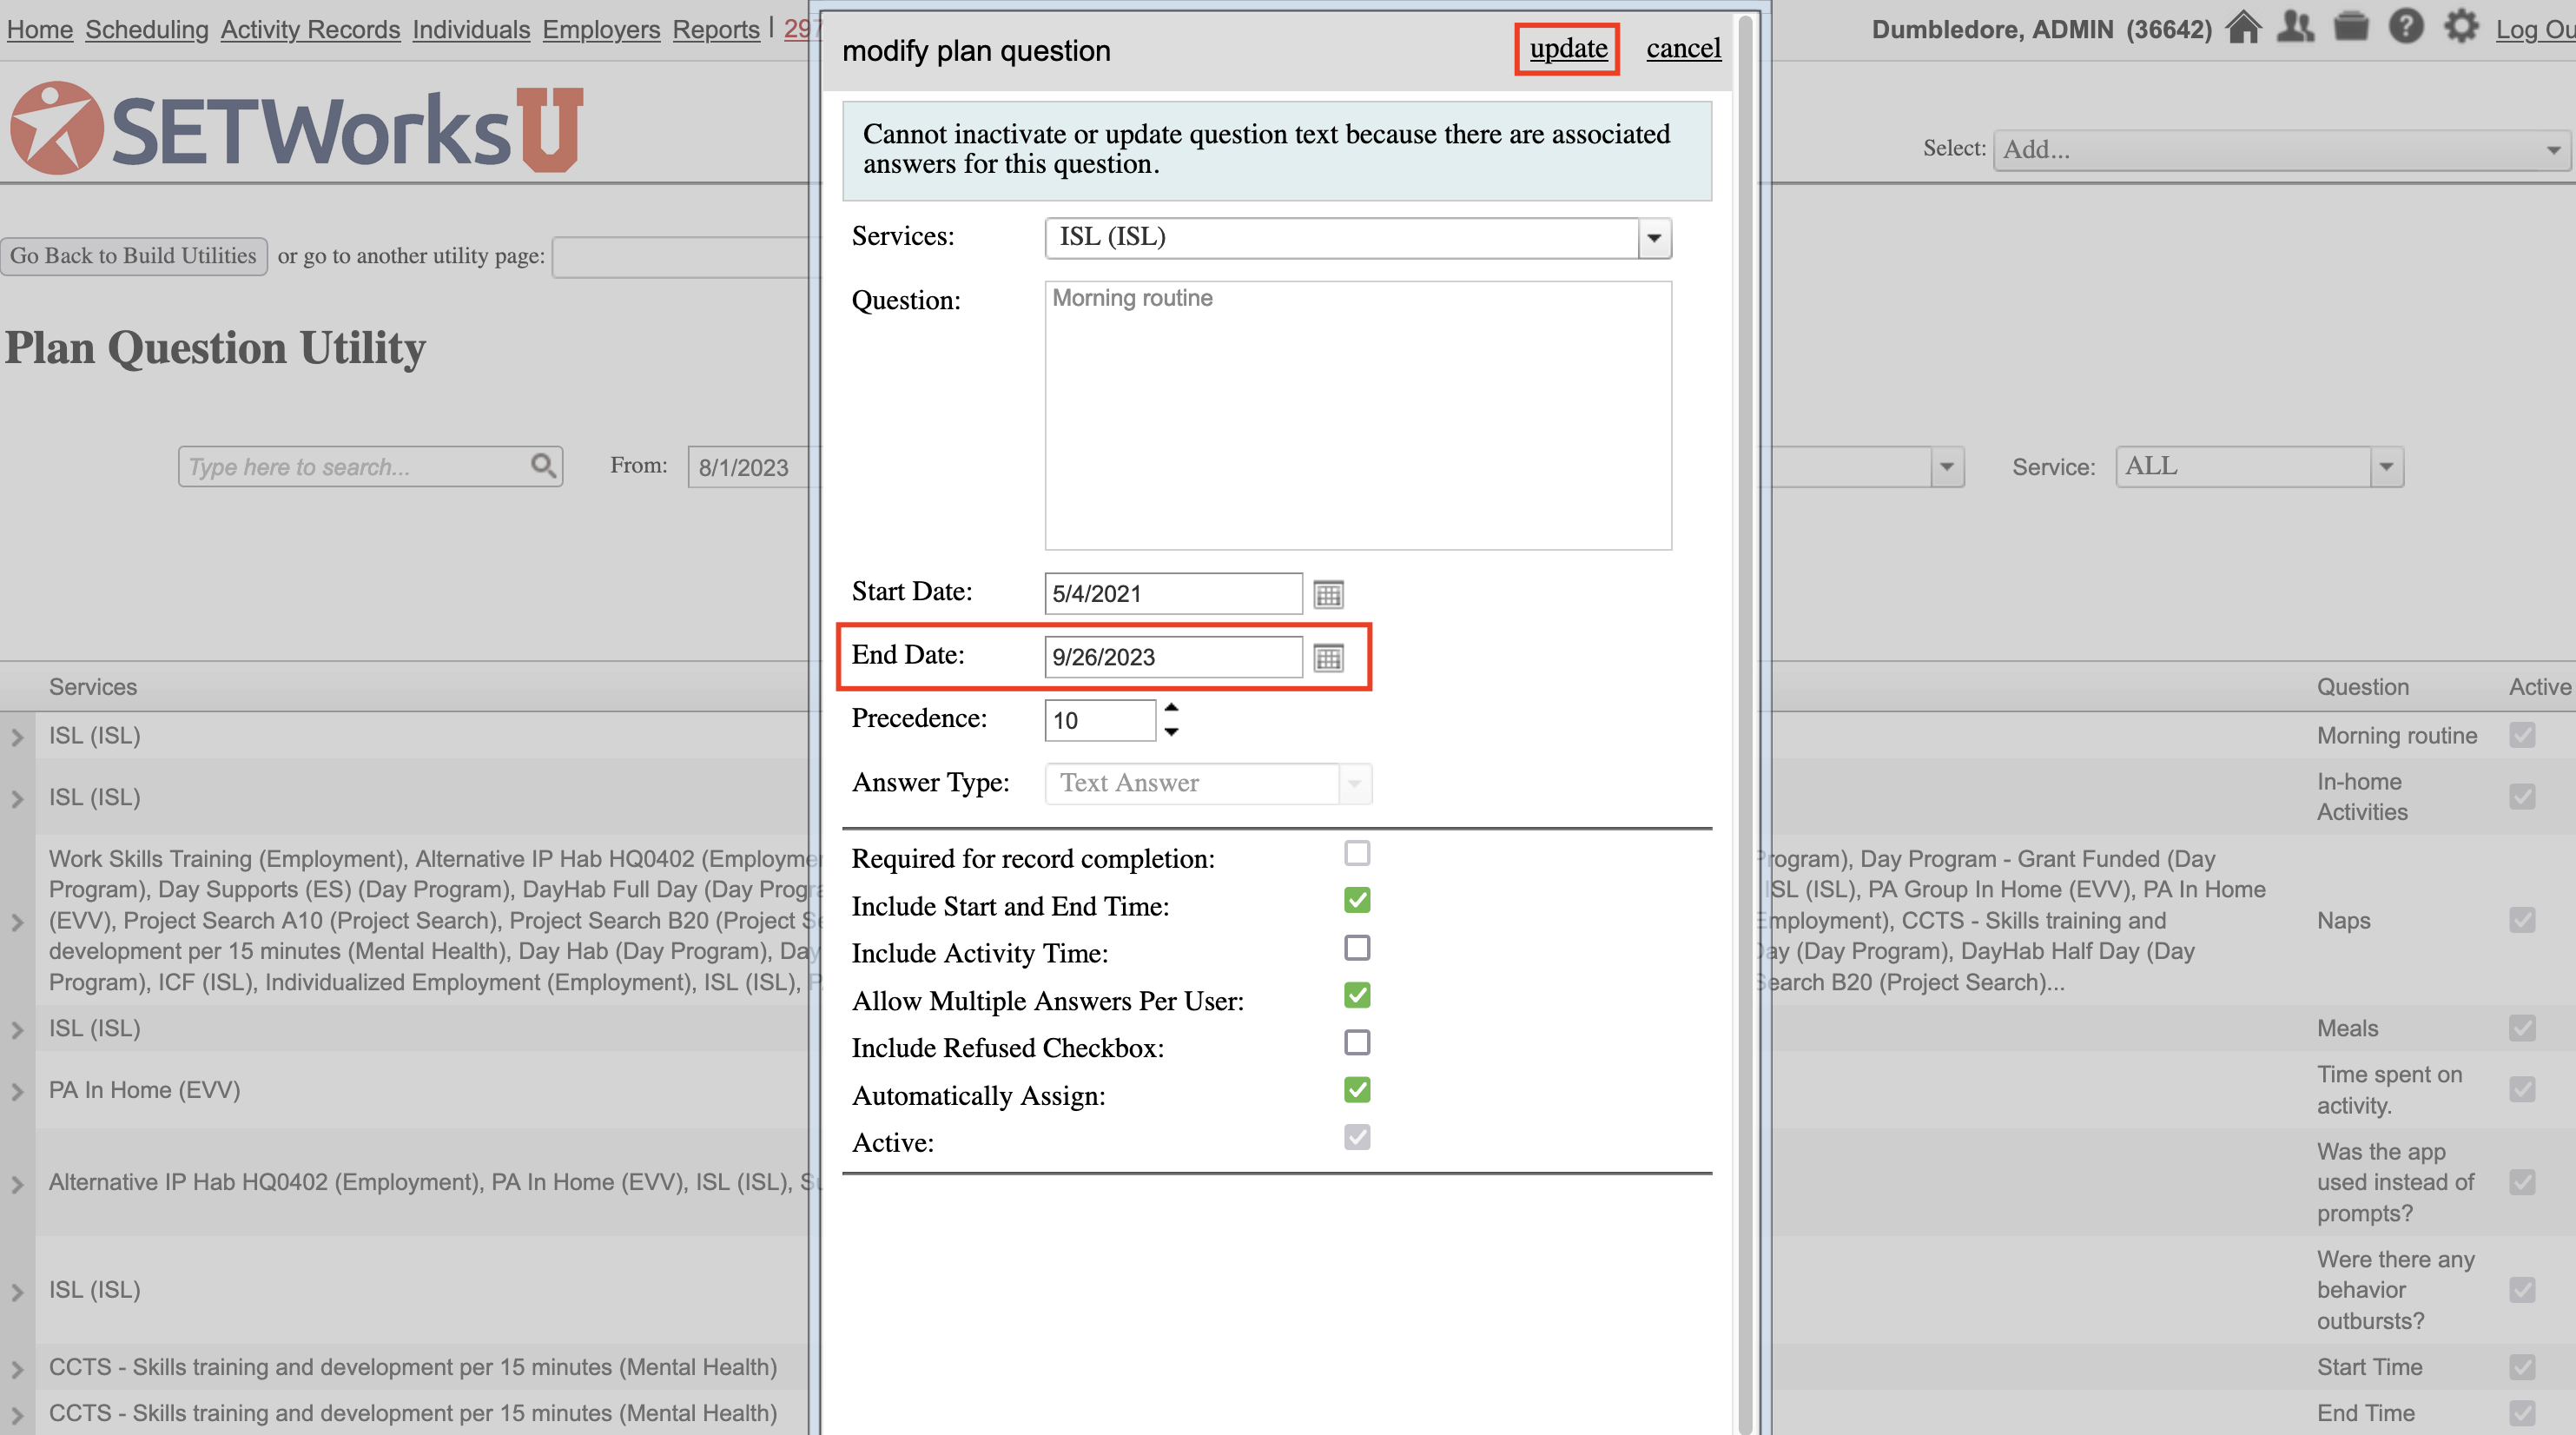The image size is (2576, 1435).
Task: Click Active checkbox for Naps row
Action: [x=2522, y=920]
